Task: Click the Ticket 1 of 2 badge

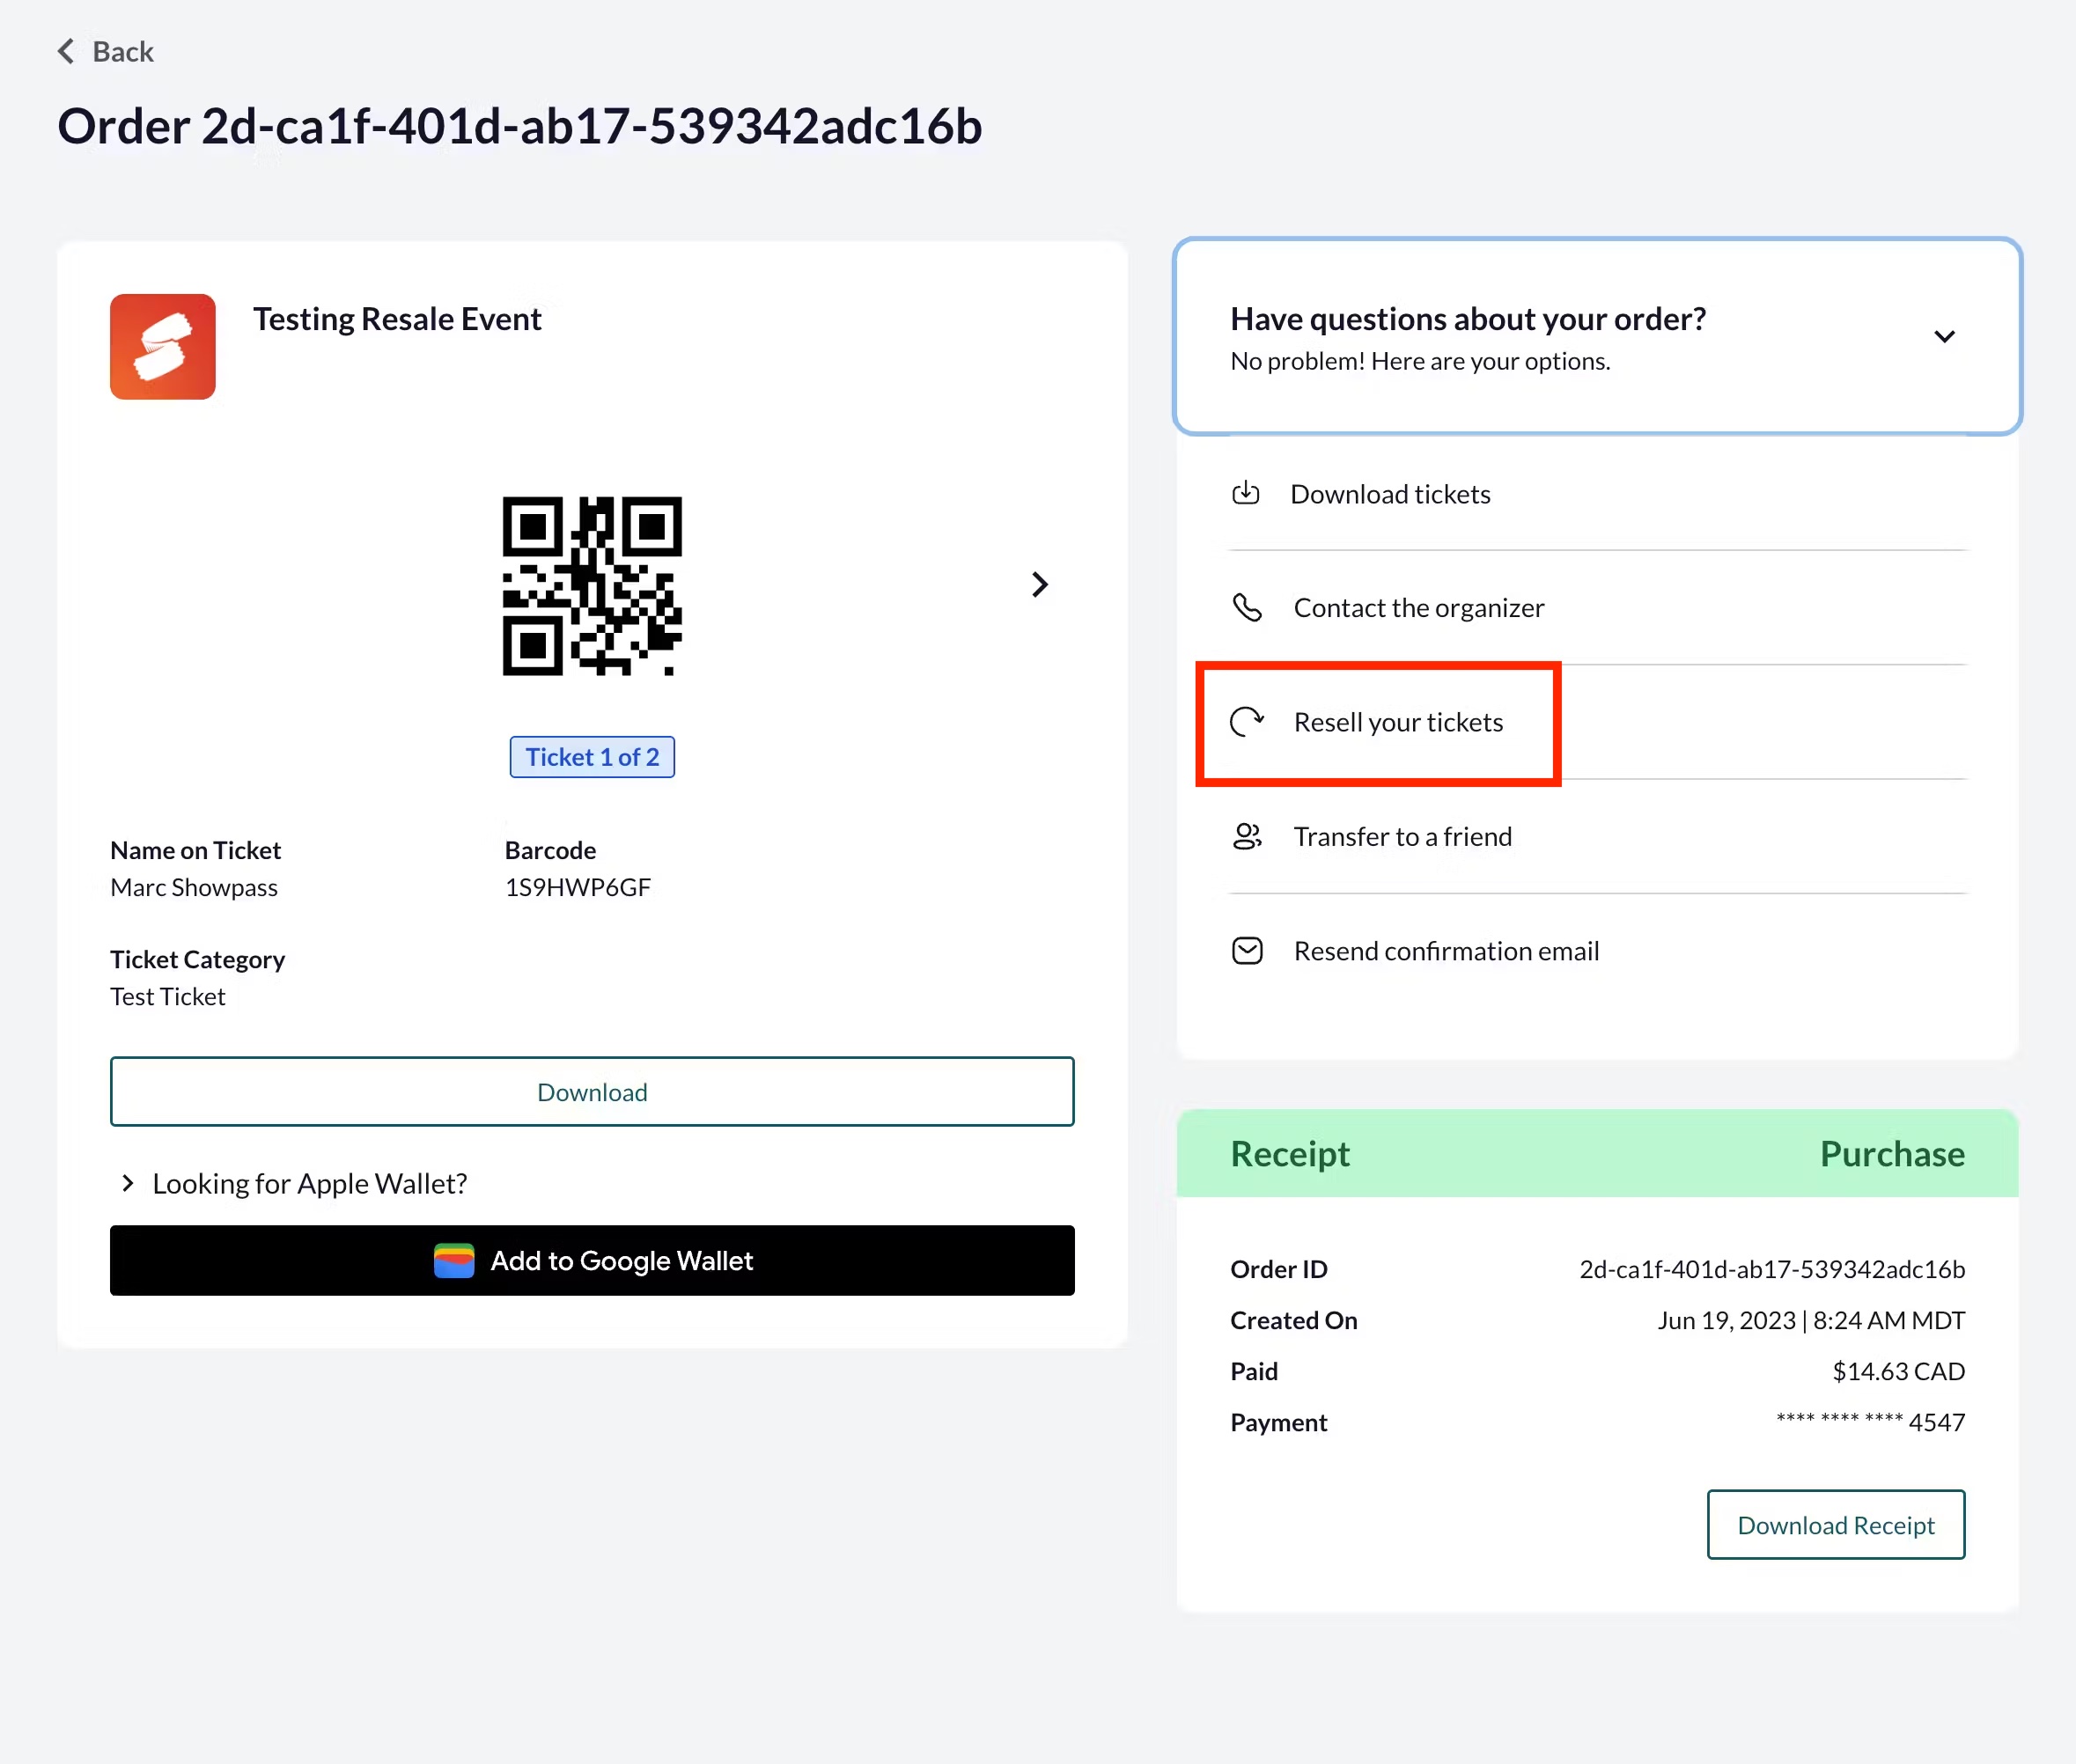Action: (592, 757)
